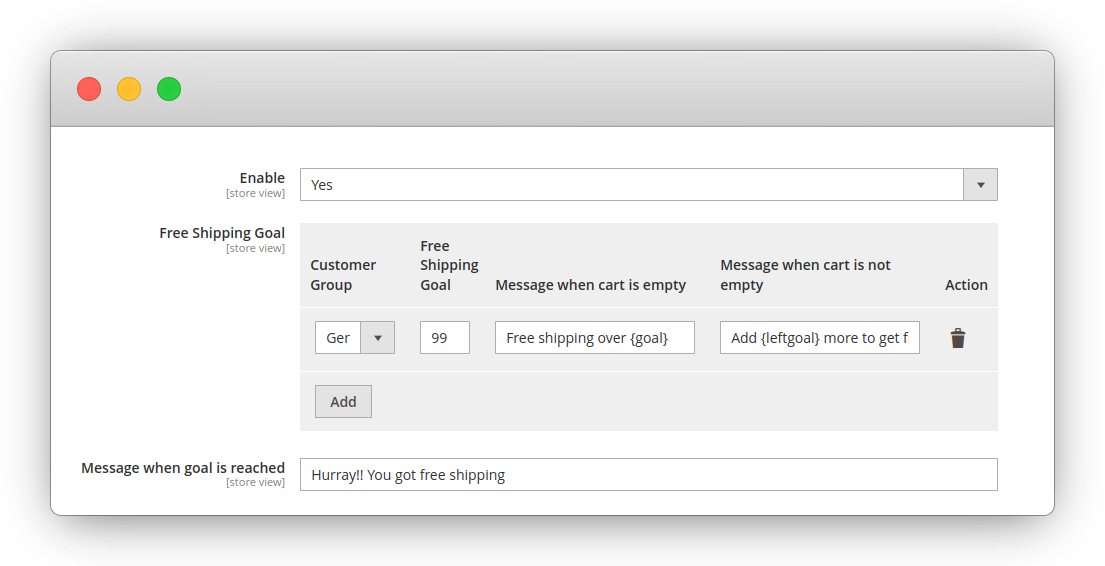Delete the Free Shipping Goal row with trash icon
Screen dimensions: 1105x566
pyautogui.click(x=958, y=338)
